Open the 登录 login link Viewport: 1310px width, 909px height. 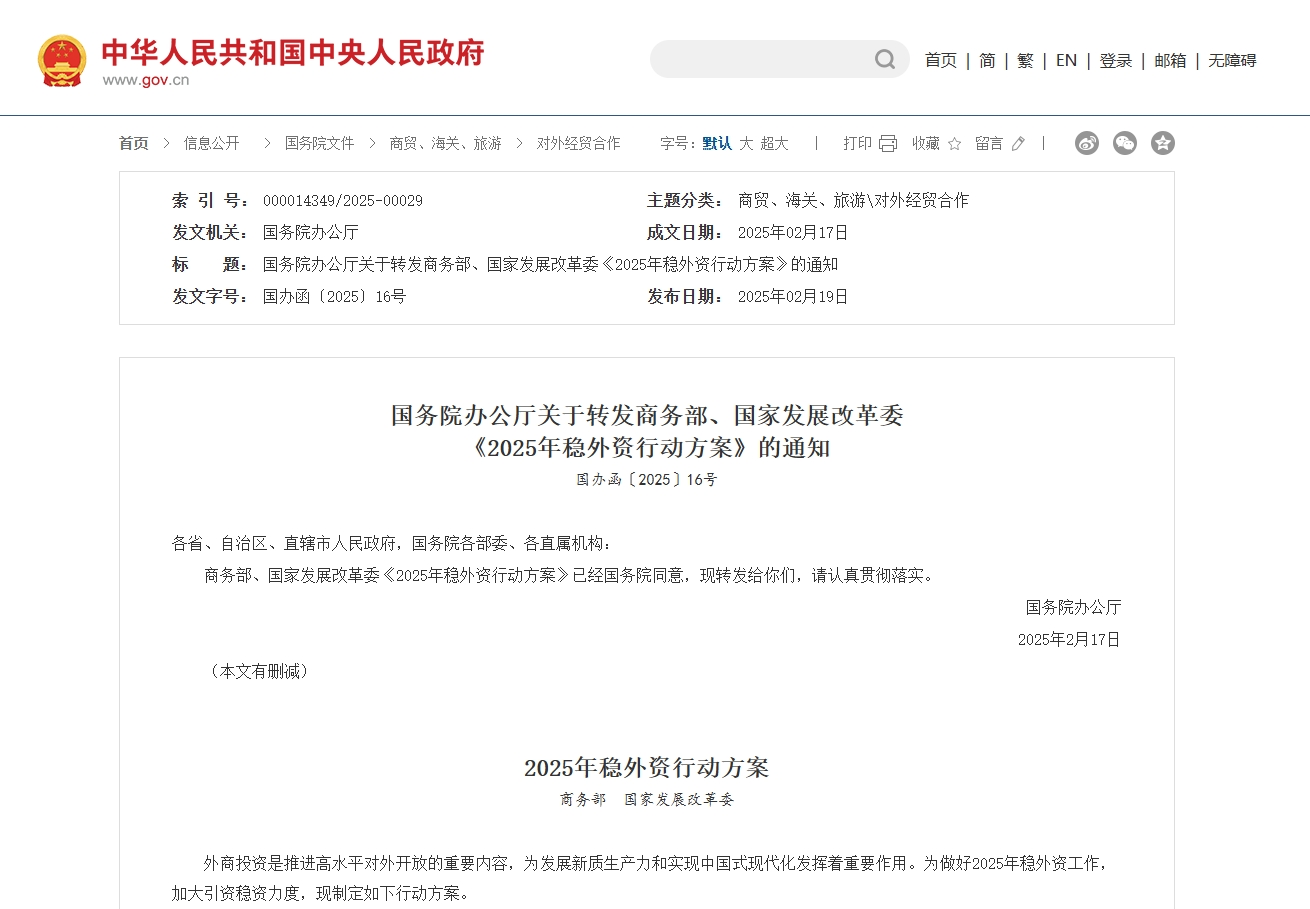point(1116,60)
